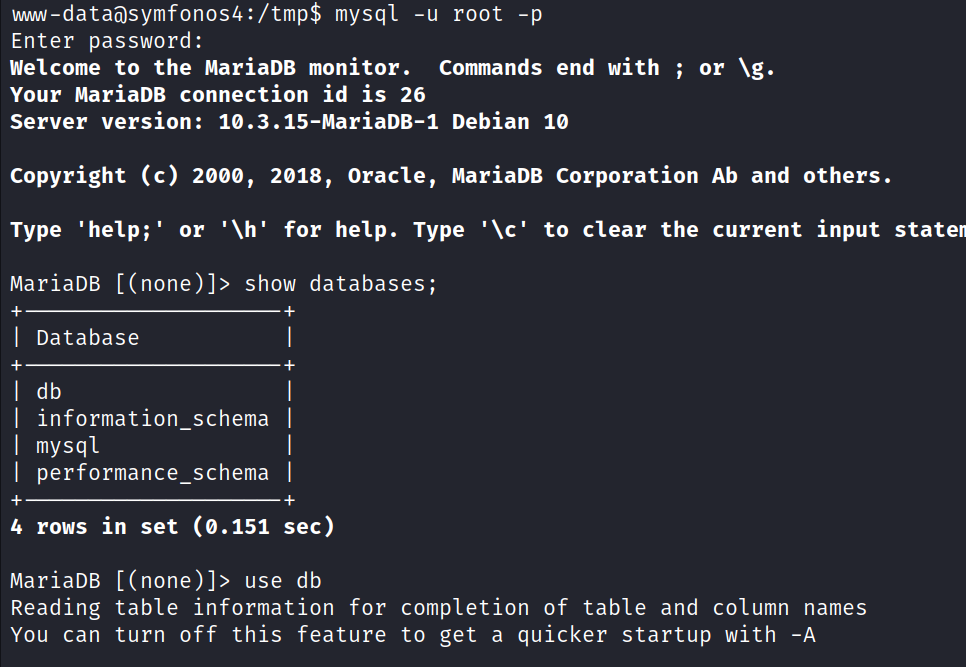Click the 'Enter password:' line
This screenshot has width=966, height=667.
107,41
